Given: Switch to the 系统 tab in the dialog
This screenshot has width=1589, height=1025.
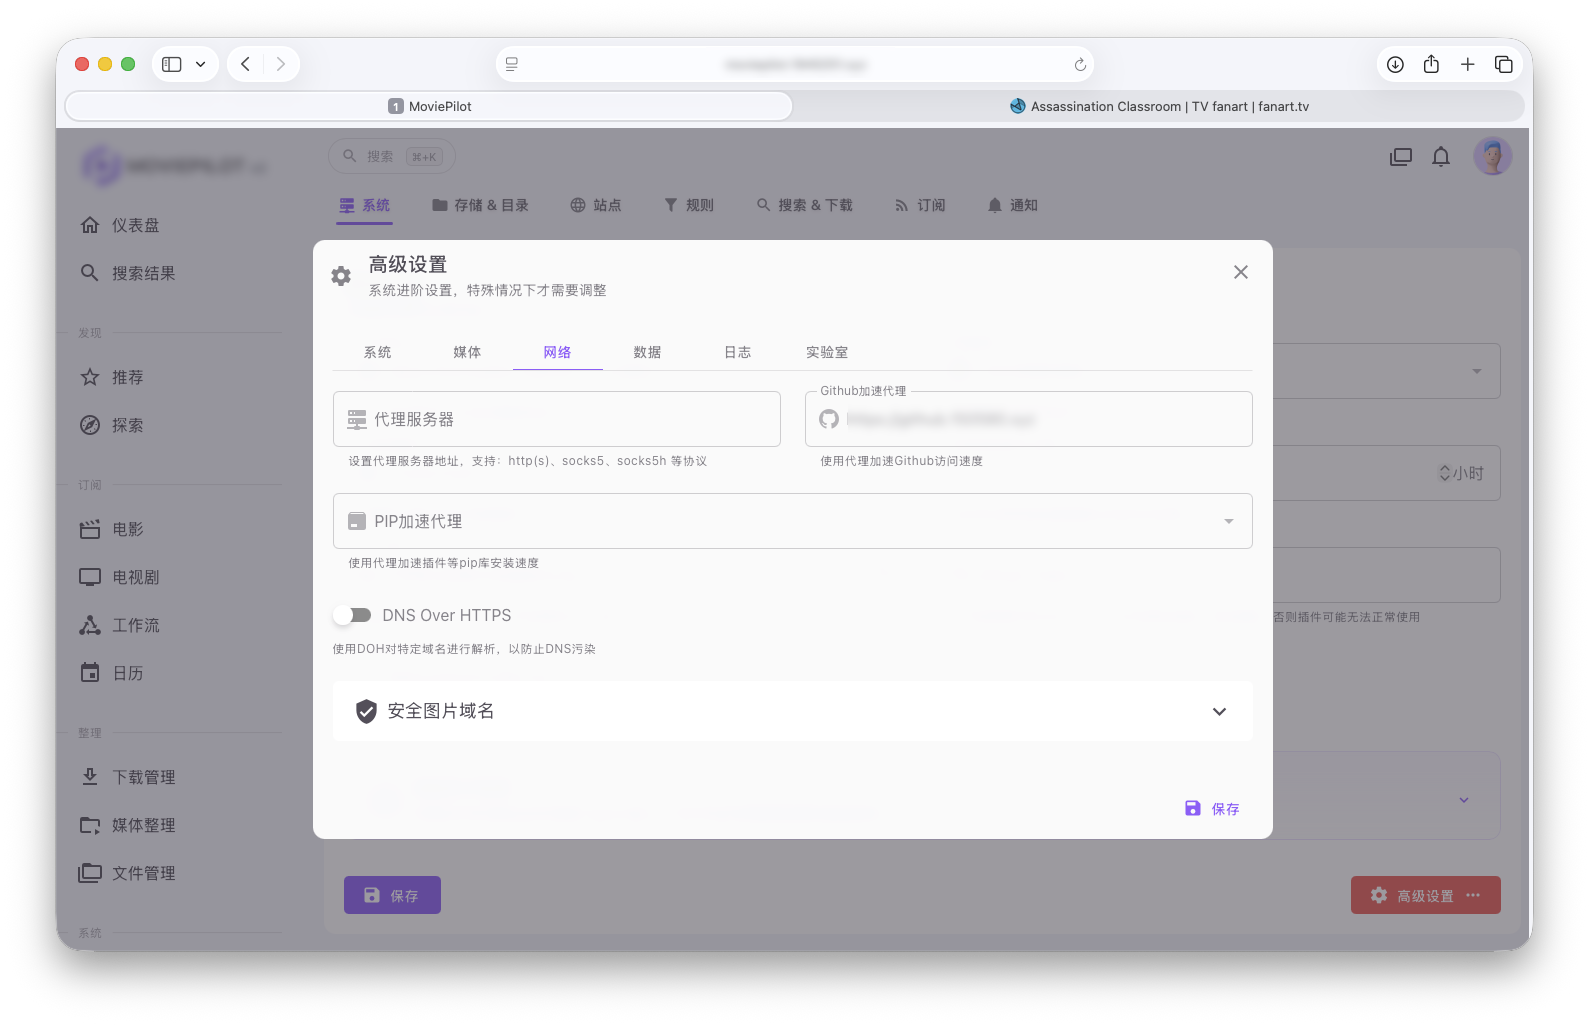Looking at the screenshot, I should coord(377,352).
